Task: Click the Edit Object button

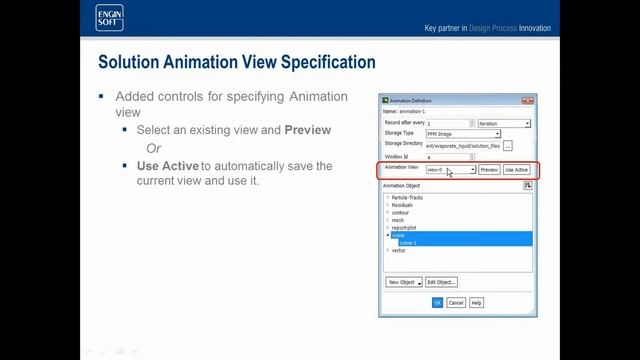Action: pyautogui.click(x=441, y=282)
